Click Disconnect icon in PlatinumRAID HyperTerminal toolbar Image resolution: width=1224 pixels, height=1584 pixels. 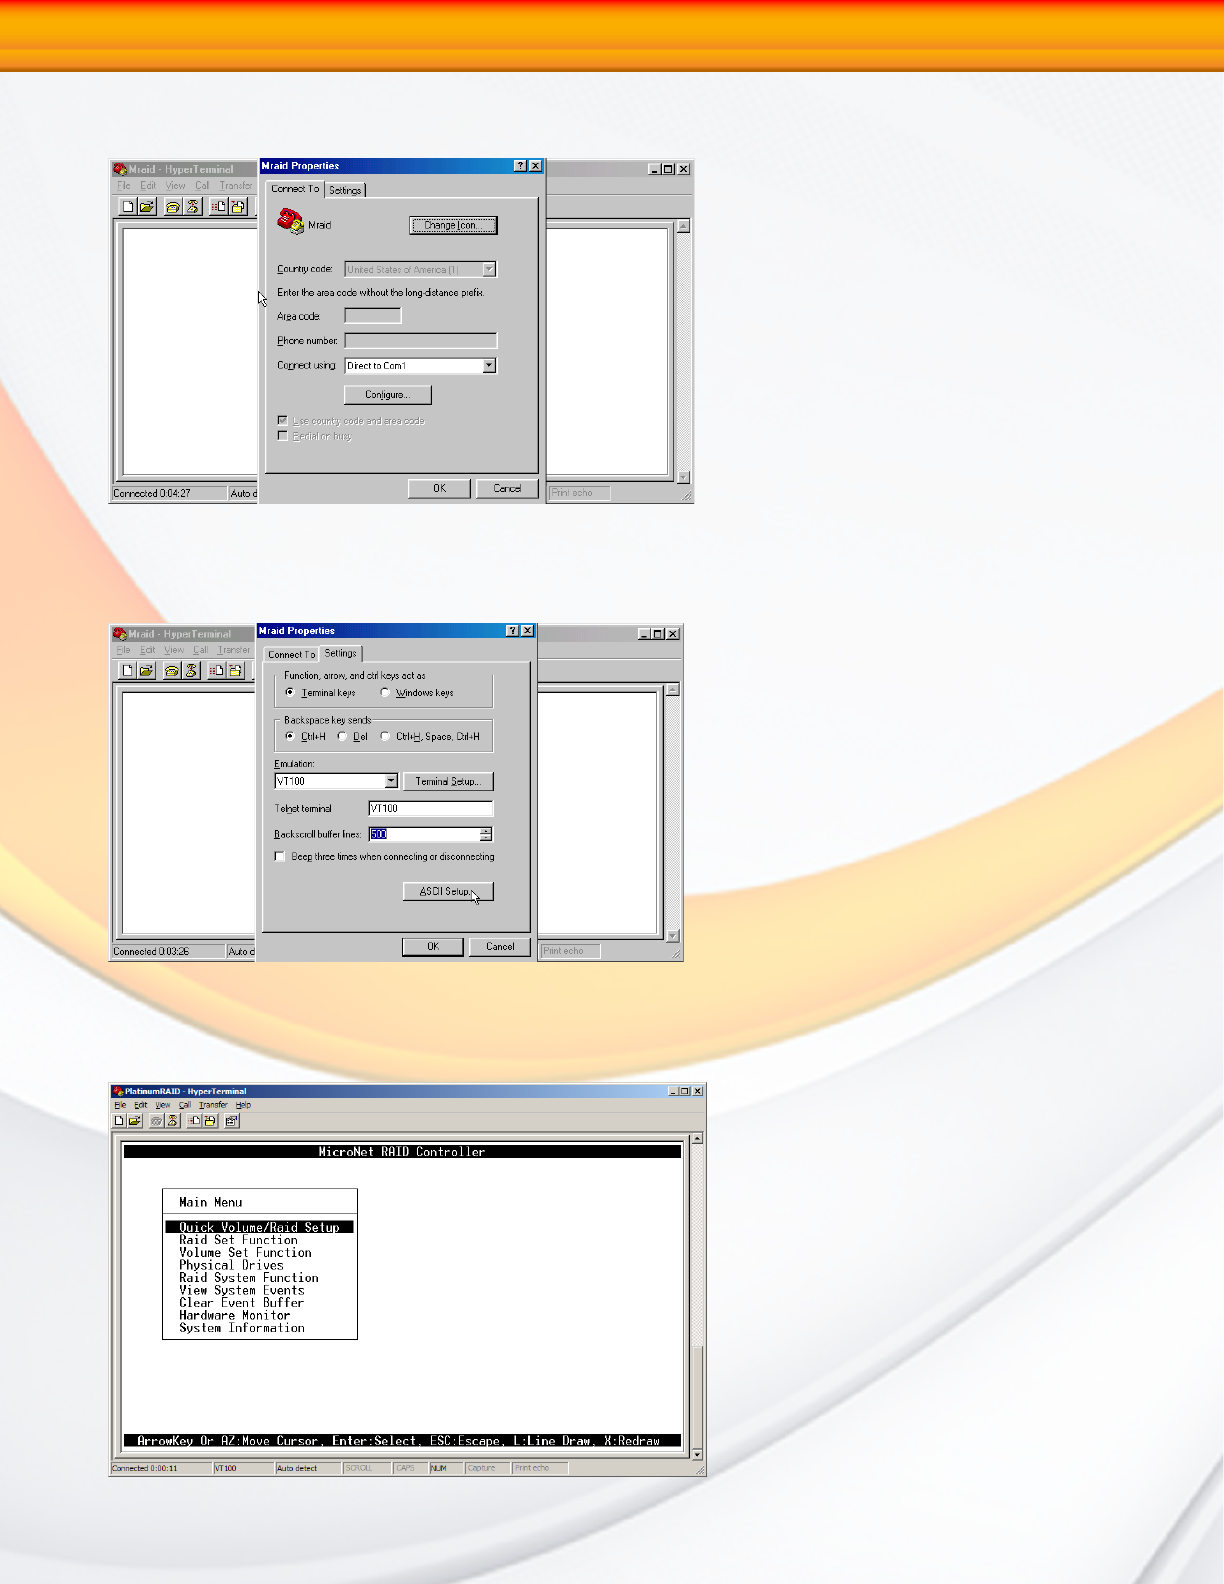tap(172, 1121)
